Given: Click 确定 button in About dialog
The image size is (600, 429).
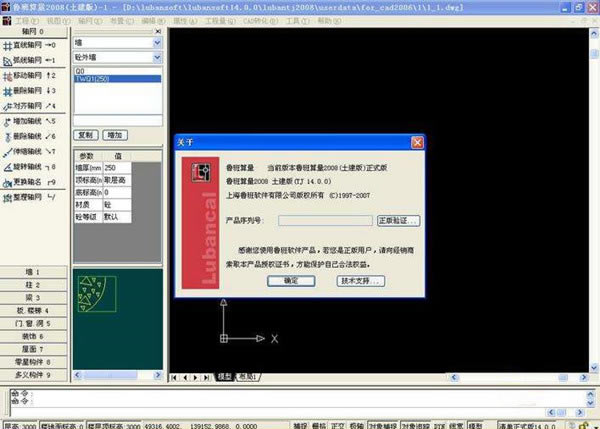Looking at the screenshot, I should pyautogui.click(x=291, y=281).
